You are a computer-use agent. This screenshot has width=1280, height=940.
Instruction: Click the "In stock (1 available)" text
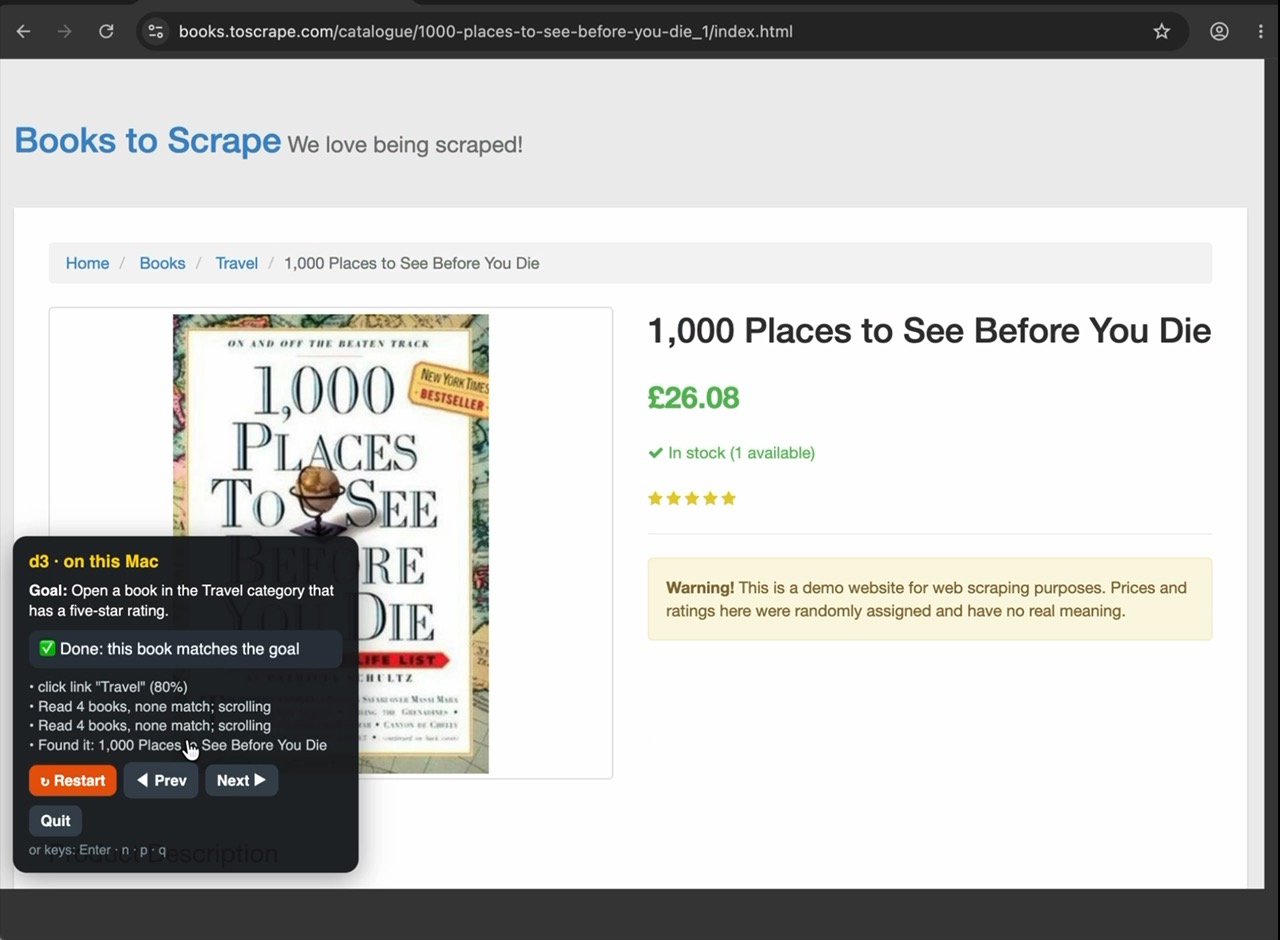731,453
